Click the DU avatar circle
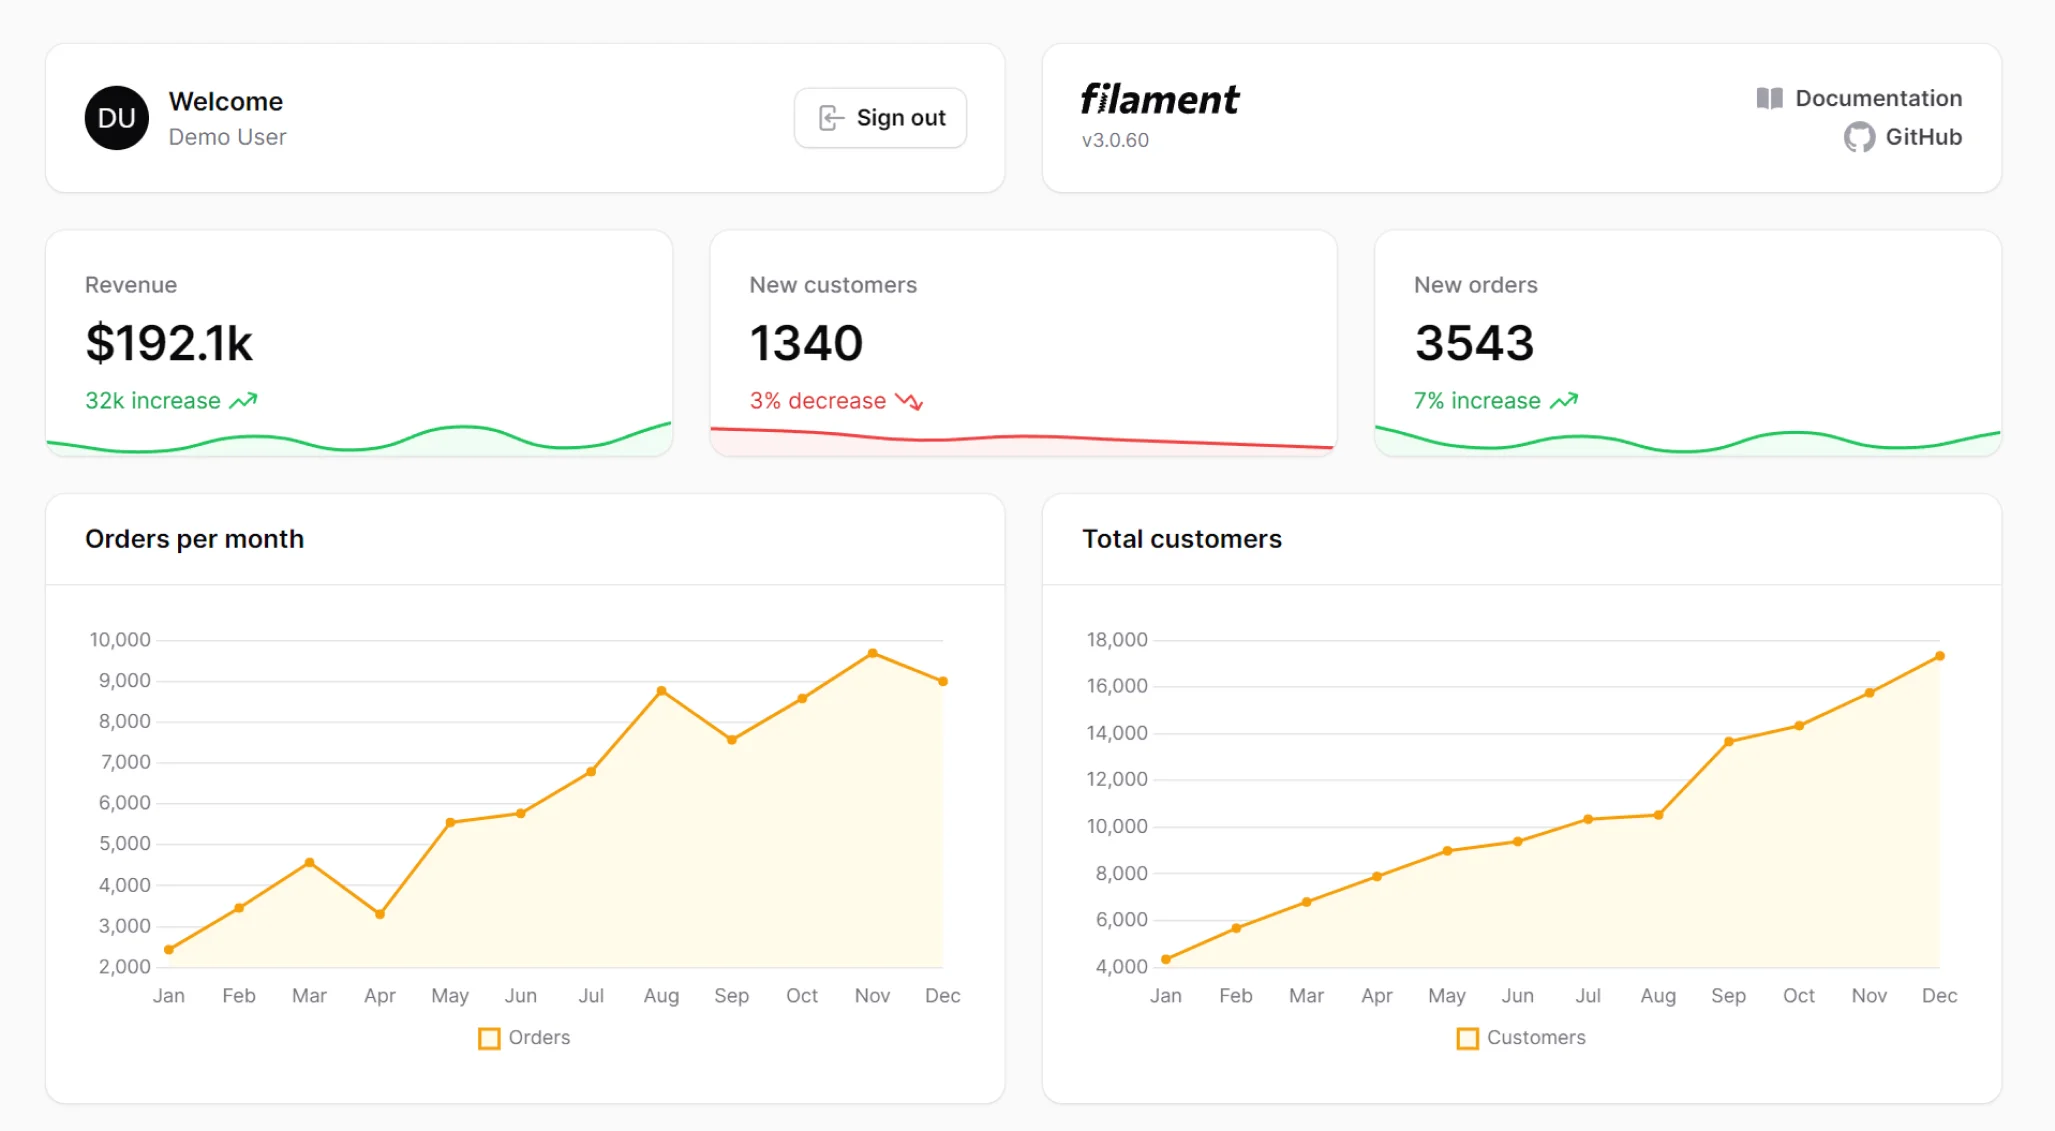 pos(116,117)
